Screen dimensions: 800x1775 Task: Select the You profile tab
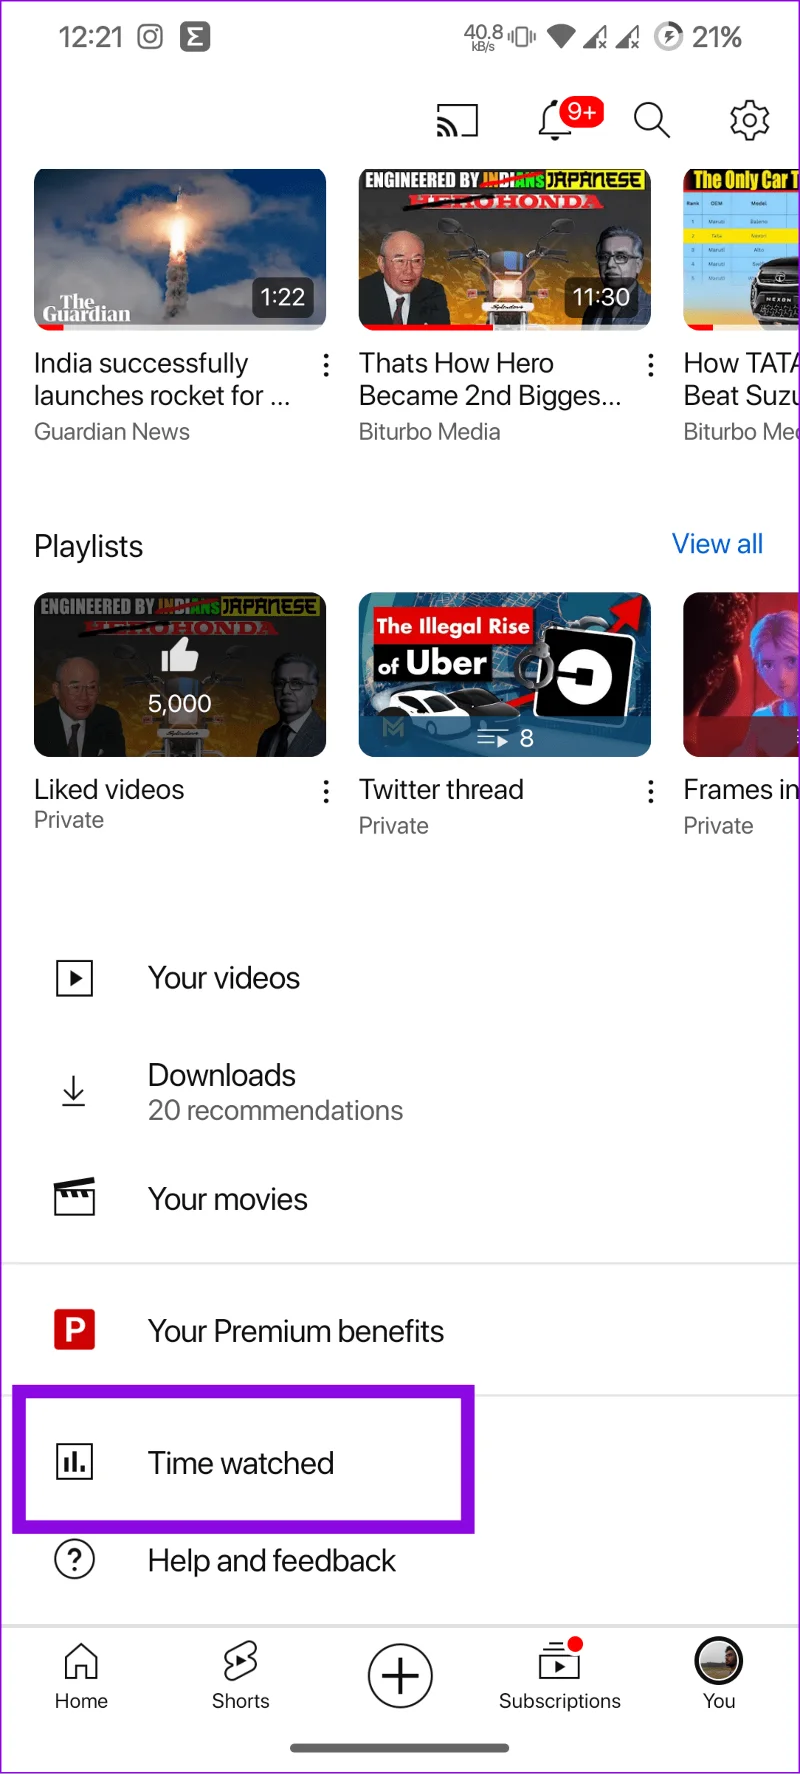coord(719,1676)
